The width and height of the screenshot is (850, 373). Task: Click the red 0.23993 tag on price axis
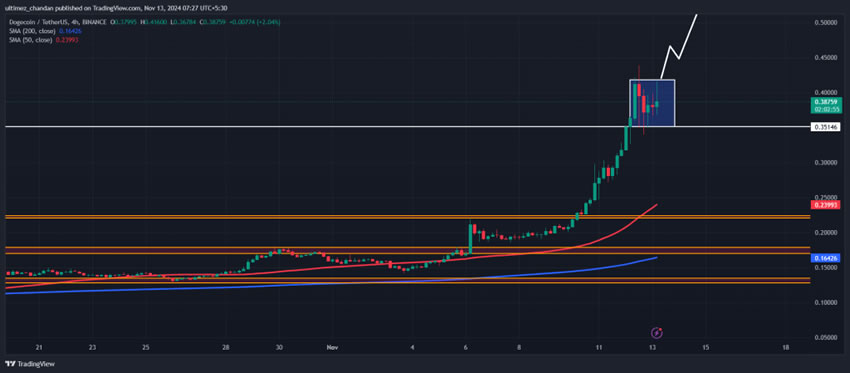(826, 205)
